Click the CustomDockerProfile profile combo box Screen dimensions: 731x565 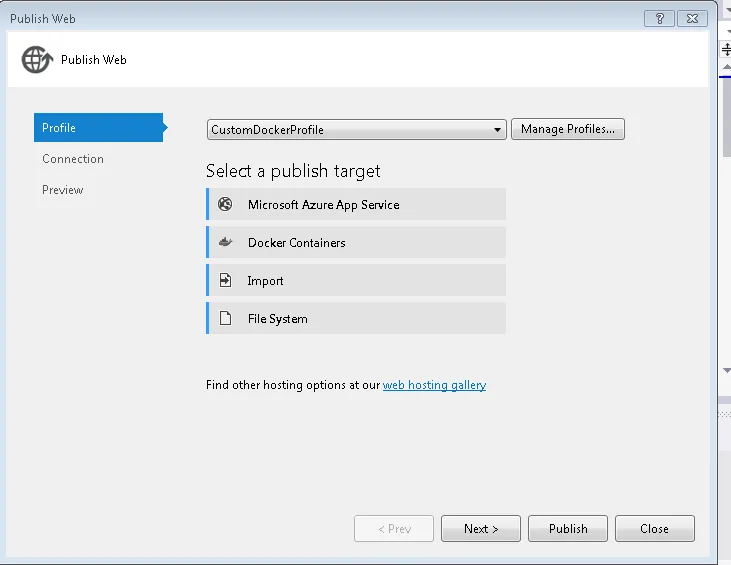pyautogui.click(x=357, y=130)
